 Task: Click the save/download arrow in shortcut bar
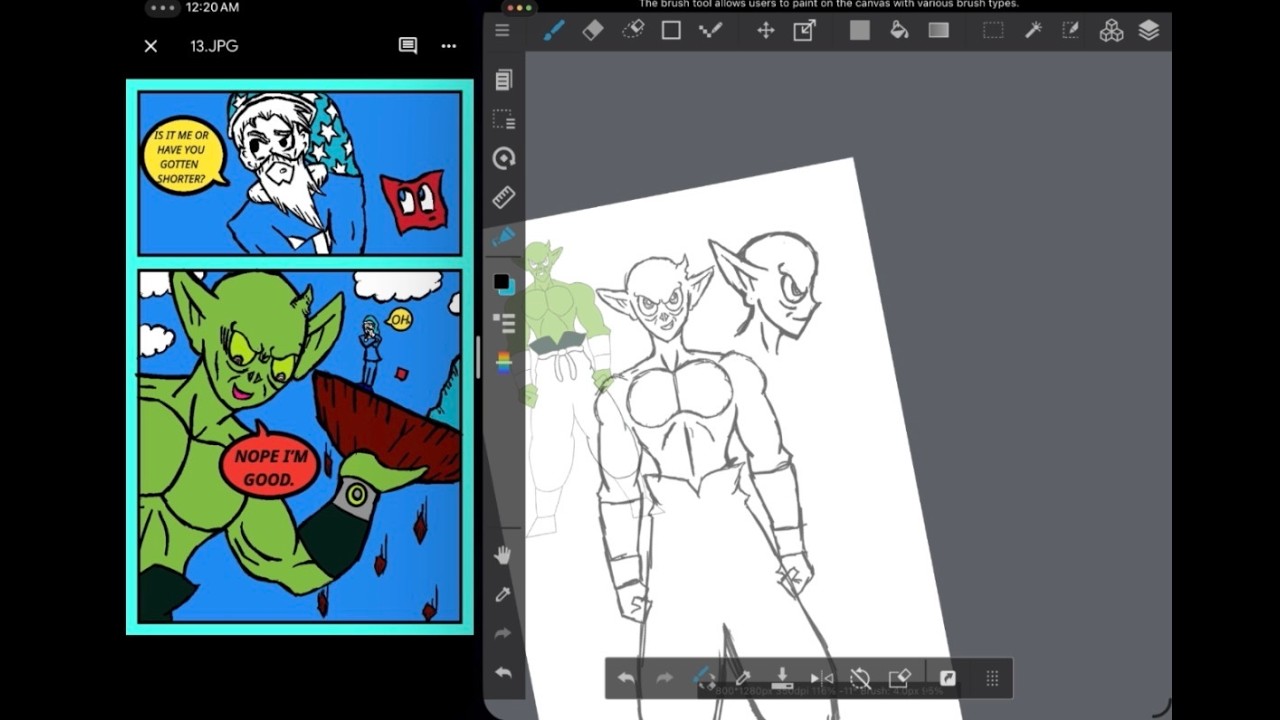782,678
